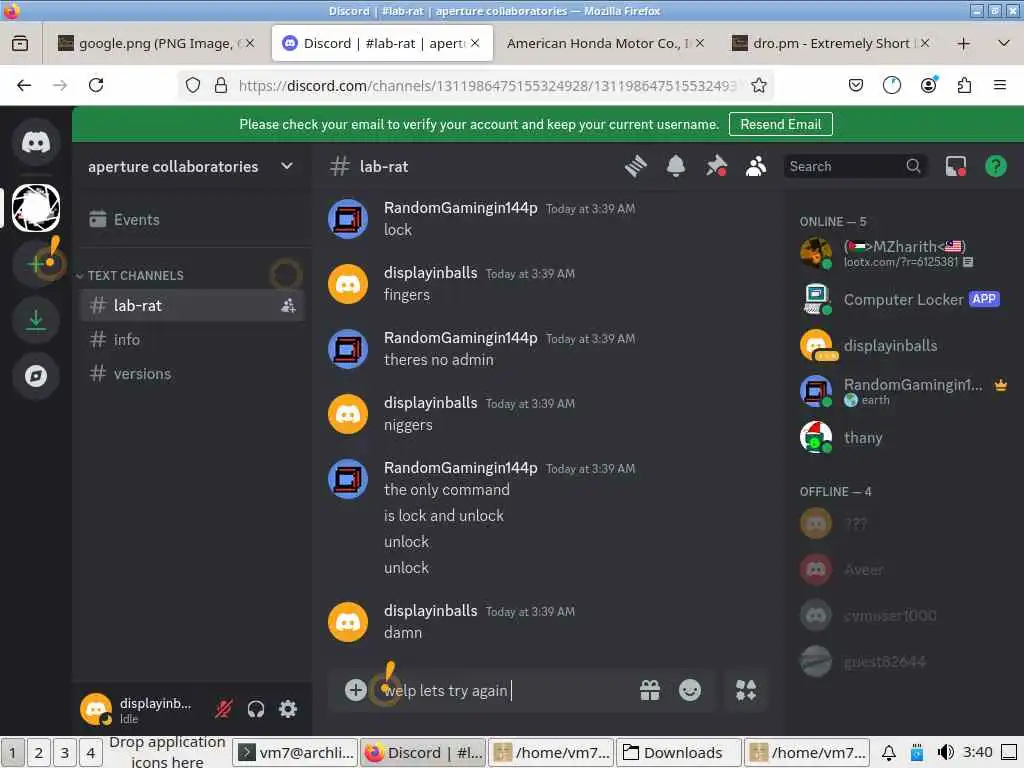The width and height of the screenshot is (1024, 768).
Task: Switch to google.png browser tab
Action: 156,43
